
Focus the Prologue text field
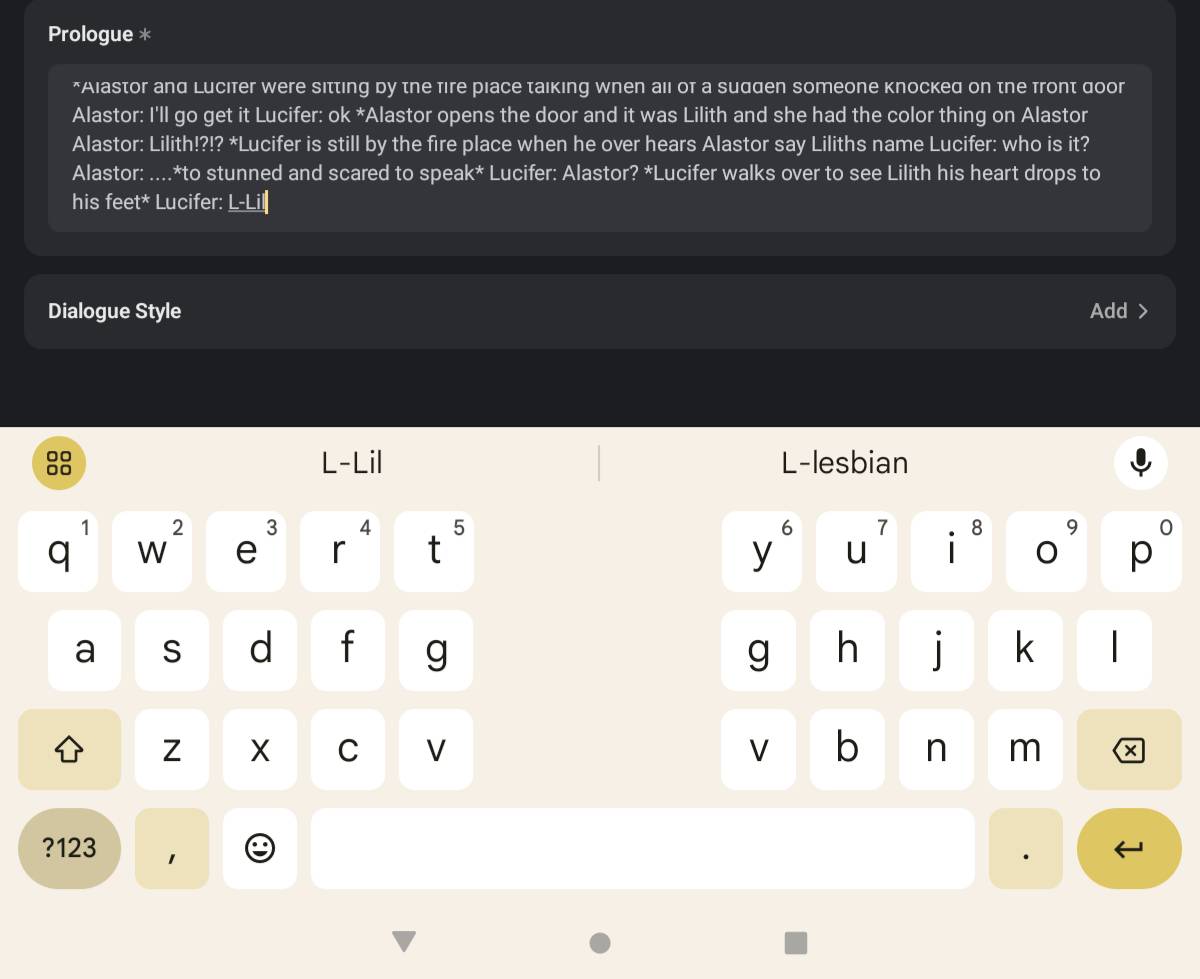point(600,148)
